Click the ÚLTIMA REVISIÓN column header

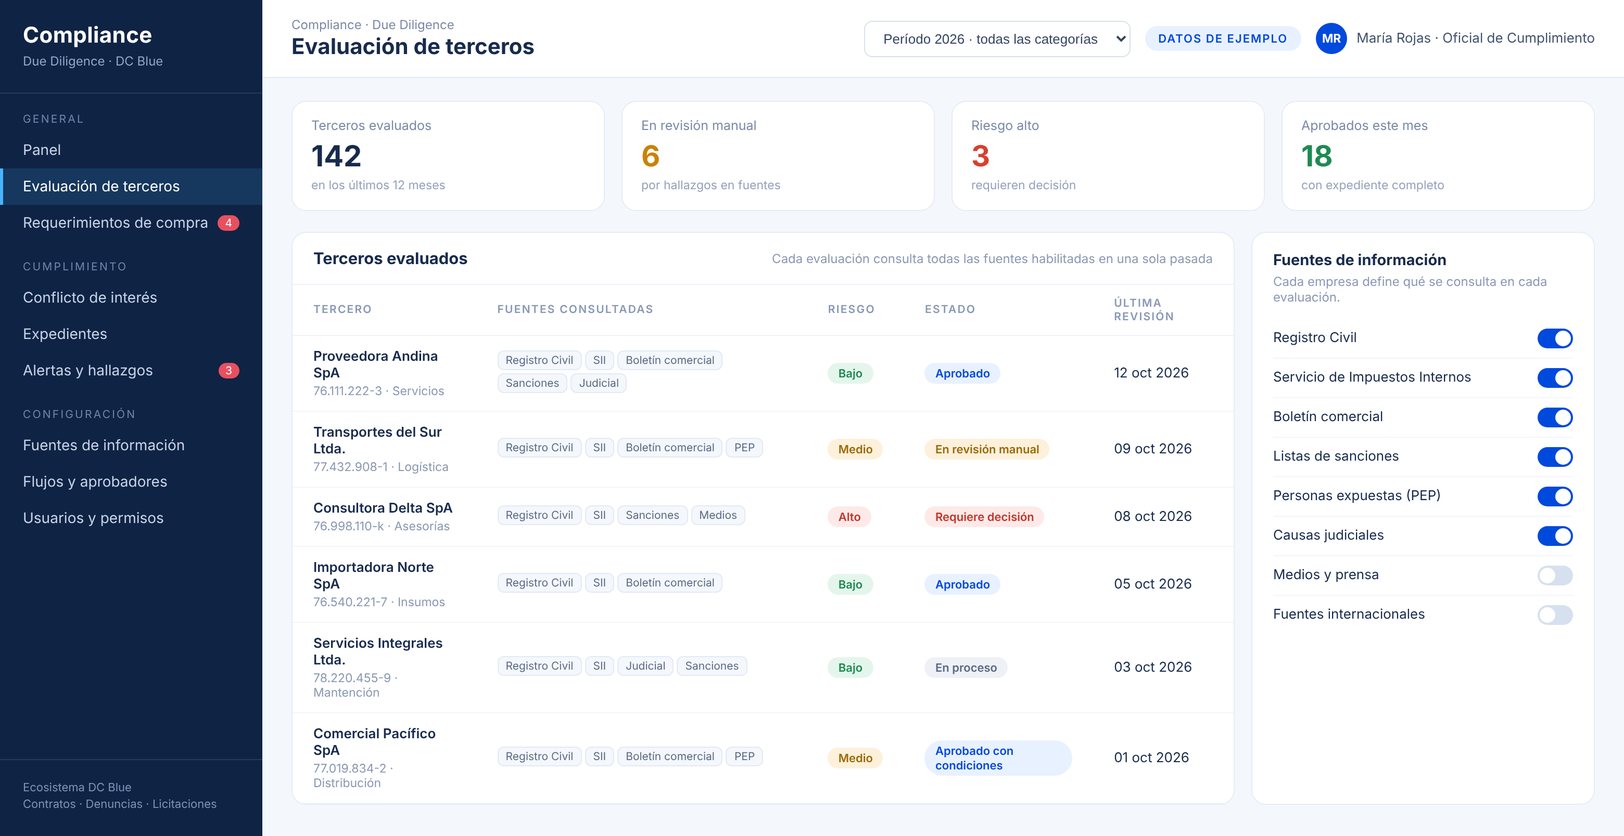(1144, 310)
